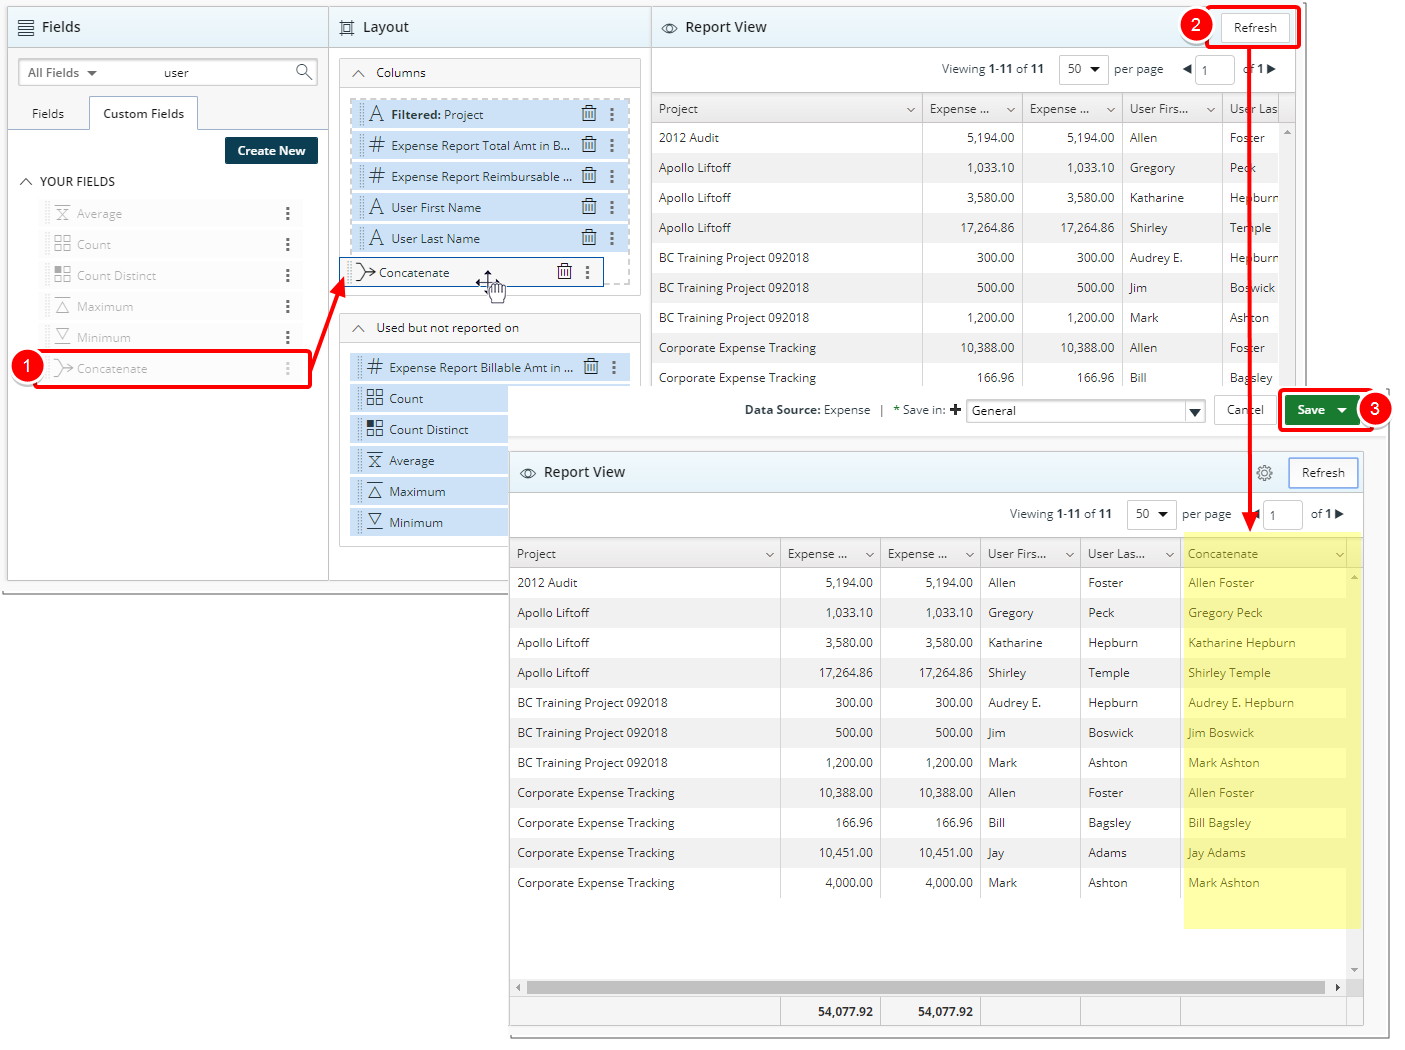This screenshot has height=1050, width=1405.
Task: Open options menu for Average custom field
Action: point(288,214)
